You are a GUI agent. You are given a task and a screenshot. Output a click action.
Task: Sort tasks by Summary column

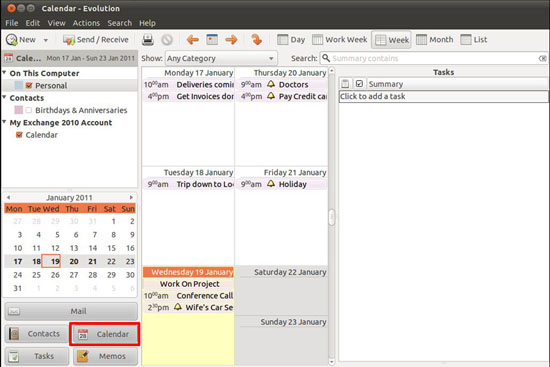click(457, 84)
